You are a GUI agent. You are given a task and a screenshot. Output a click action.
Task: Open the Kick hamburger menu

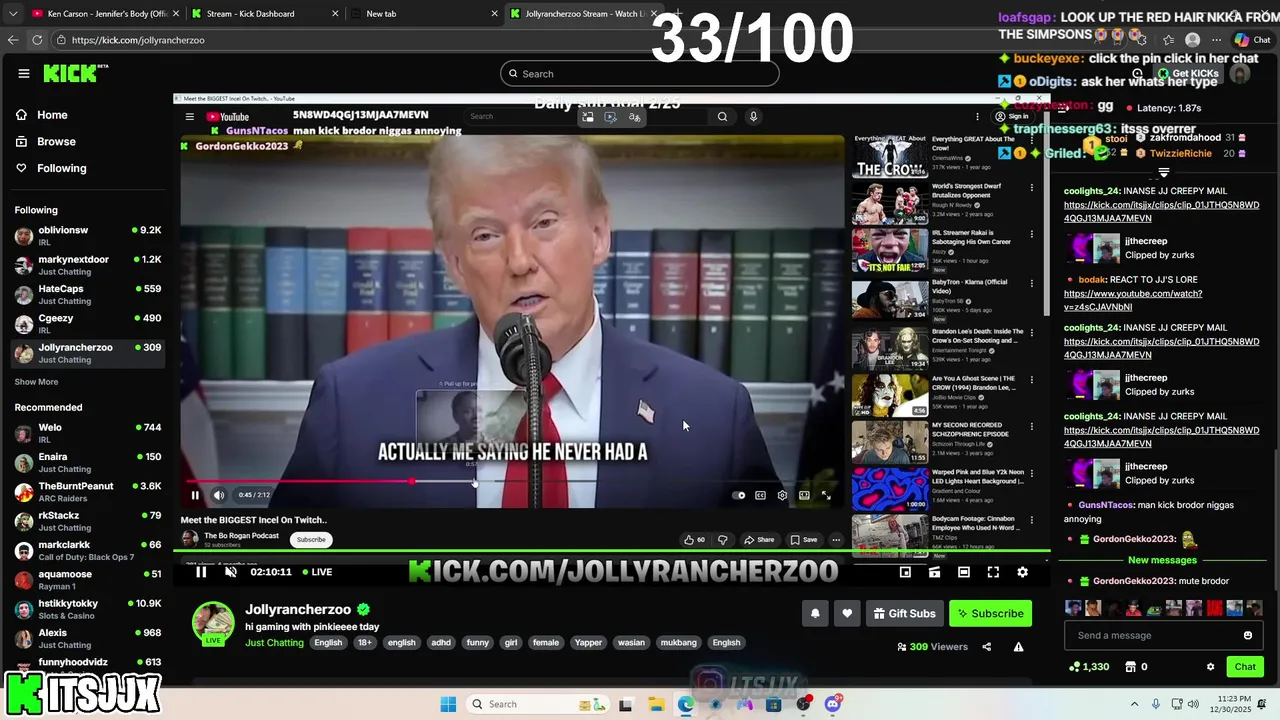pyautogui.click(x=23, y=73)
